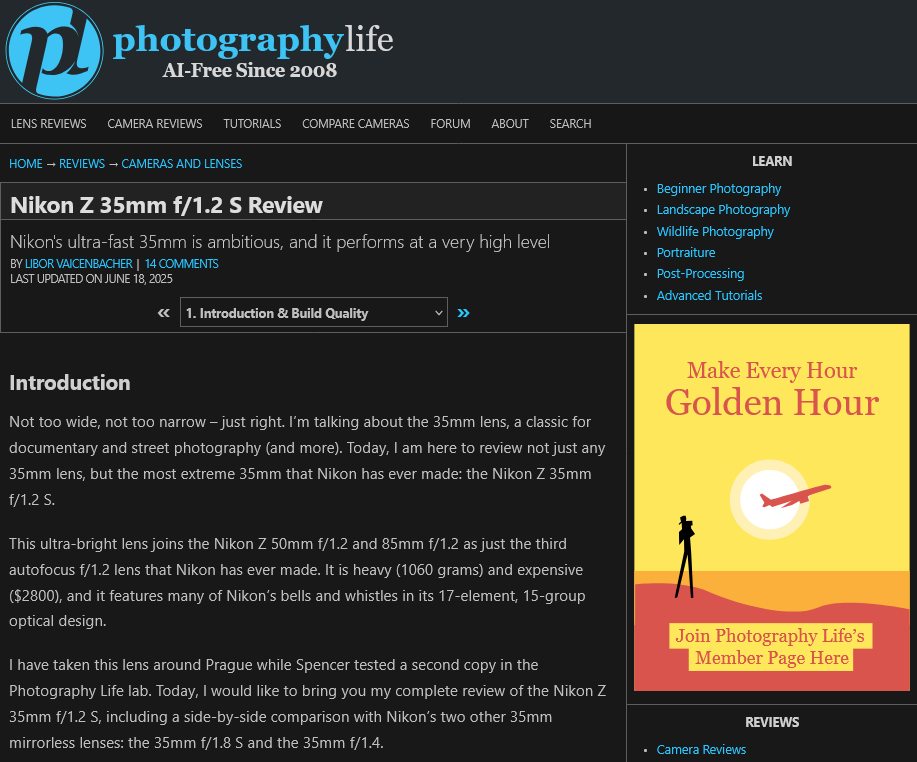Open the About menu item
Screen dimensions: 917x762
pos(510,124)
